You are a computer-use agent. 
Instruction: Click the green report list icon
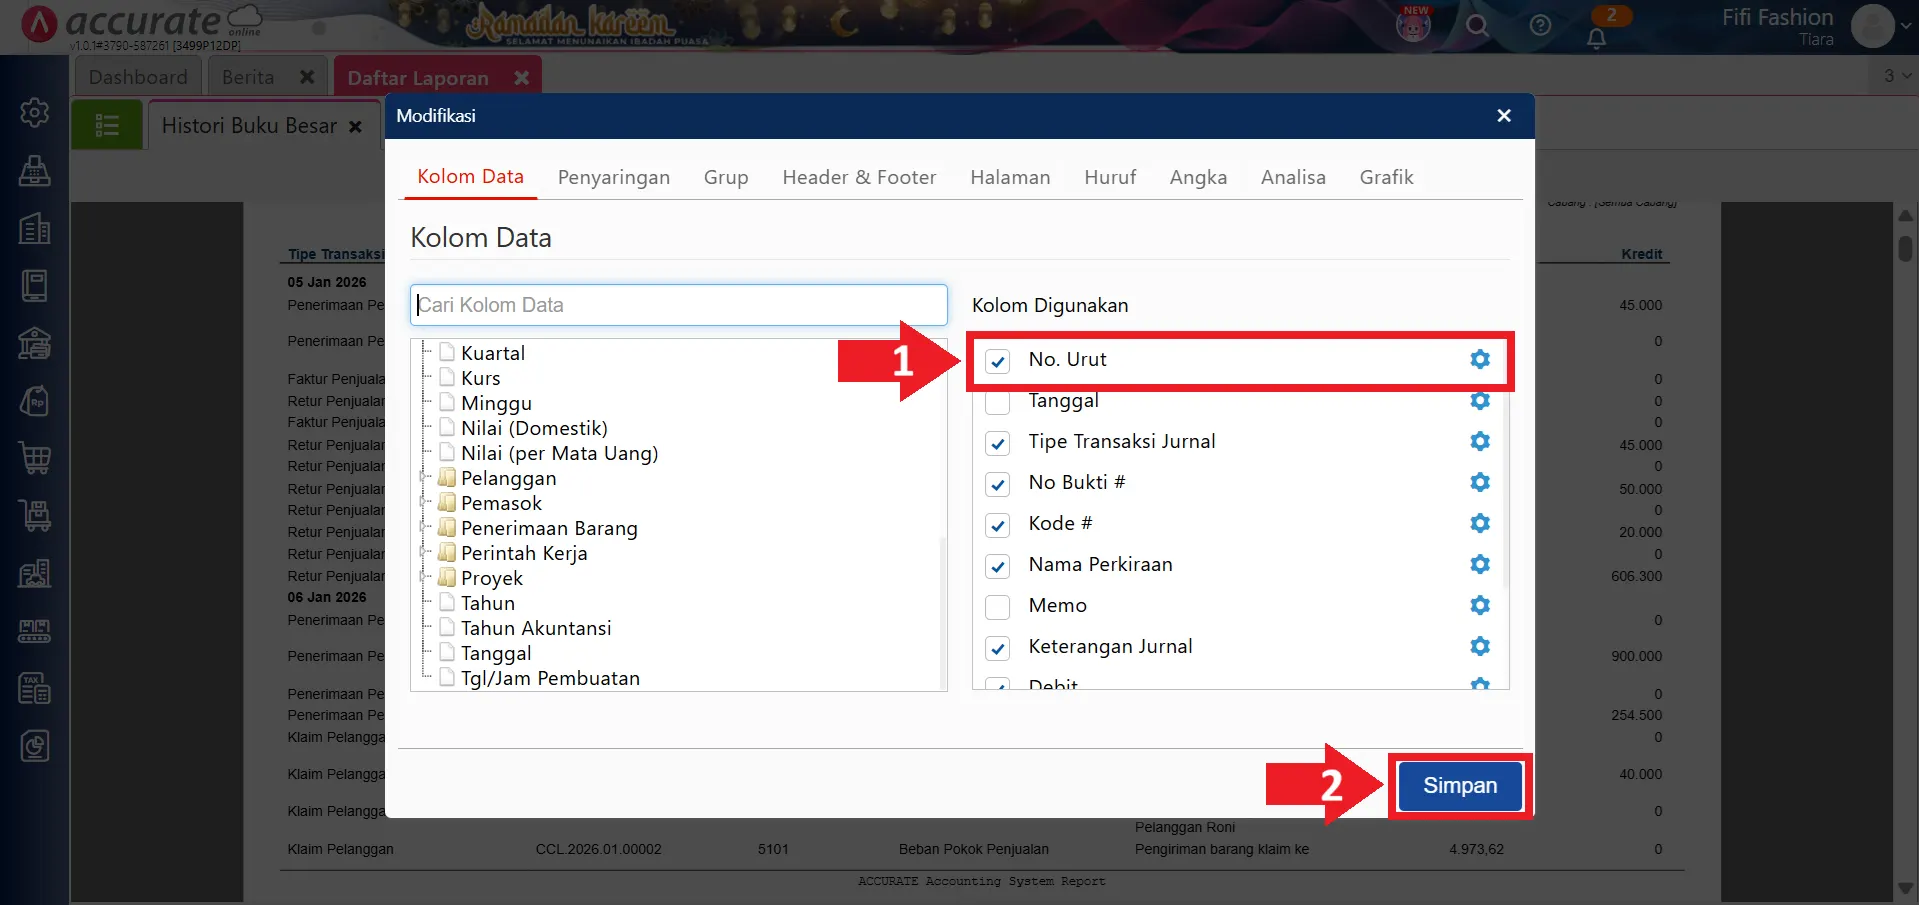pos(107,126)
